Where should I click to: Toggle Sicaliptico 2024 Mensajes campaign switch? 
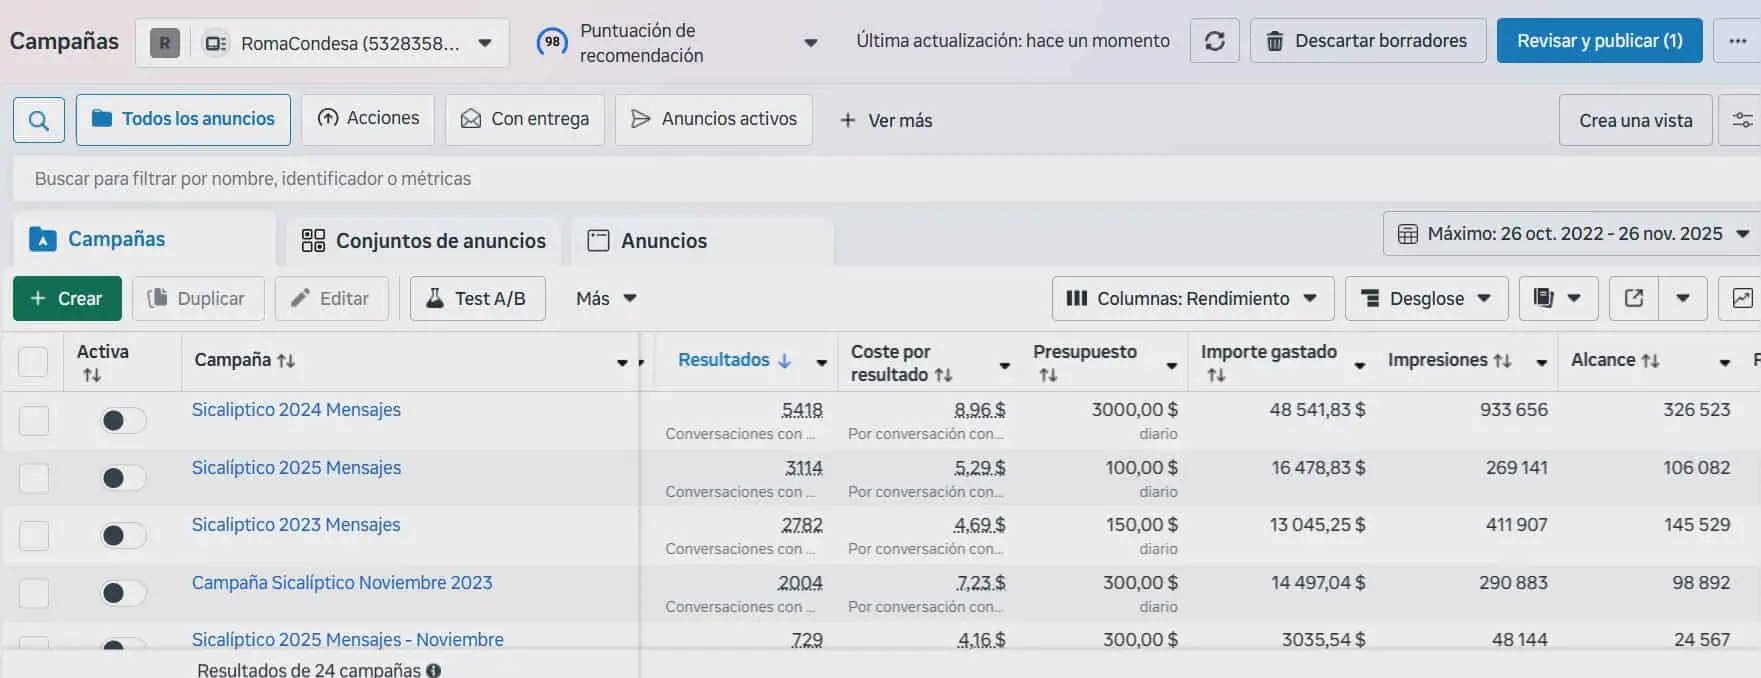coord(123,421)
